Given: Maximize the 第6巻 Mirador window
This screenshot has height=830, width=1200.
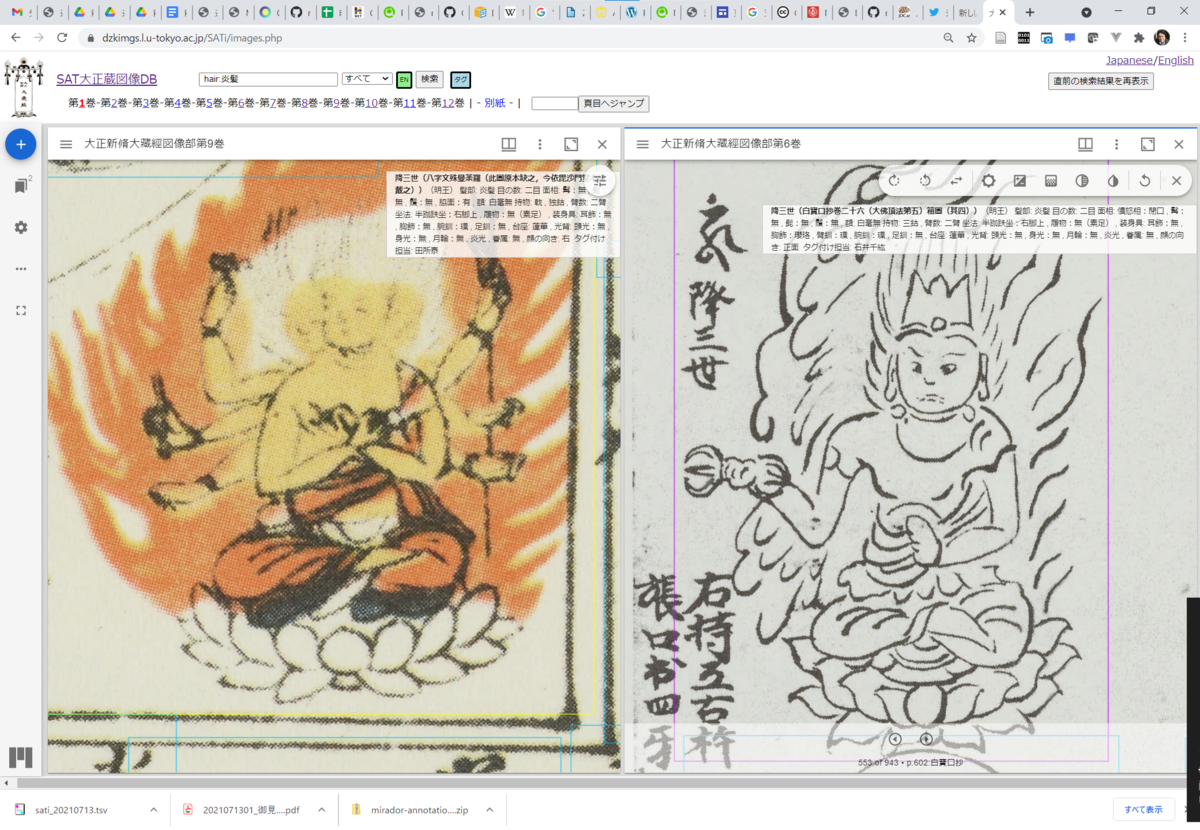Looking at the screenshot, I should point(1148,144).
